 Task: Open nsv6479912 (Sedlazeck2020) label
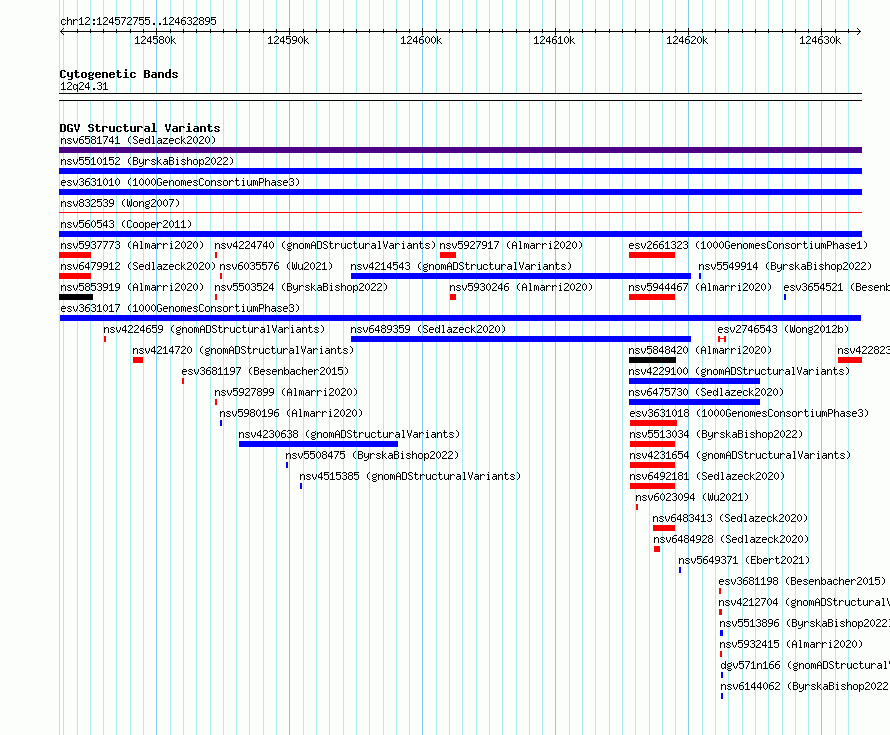(x=138, y=266)
